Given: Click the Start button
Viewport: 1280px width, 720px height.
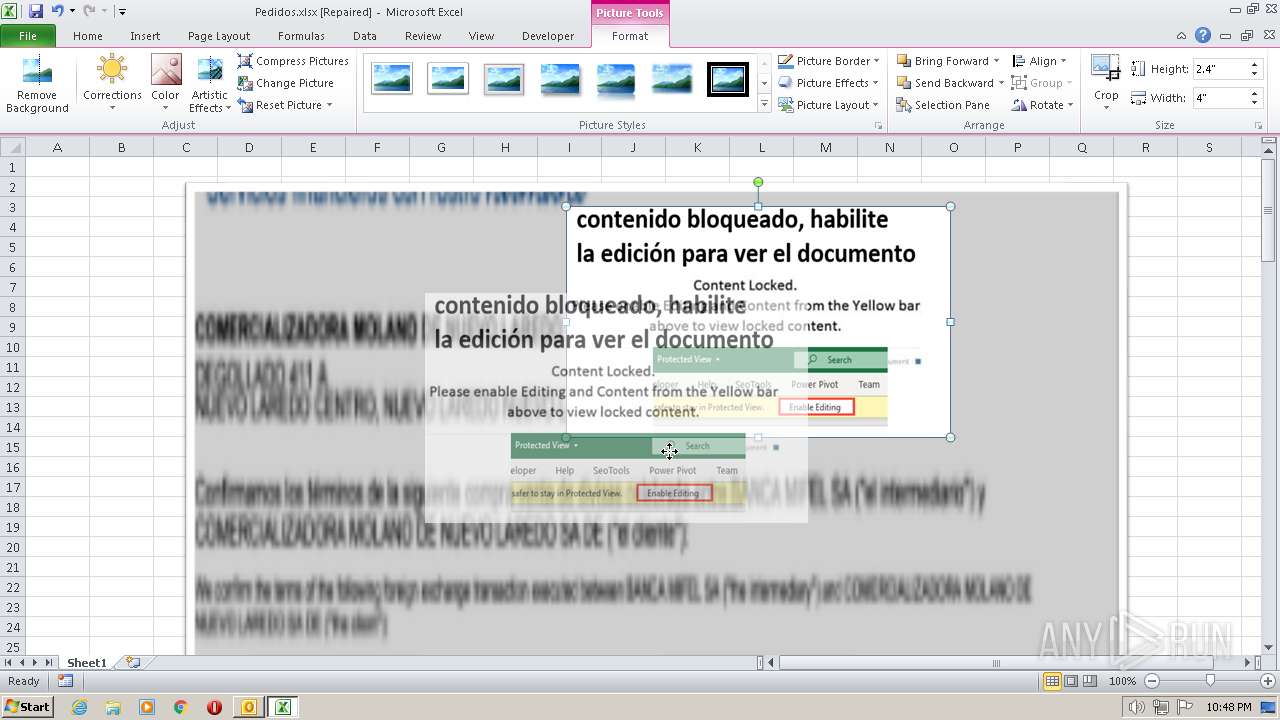Looking at the screenshot, I should 27,707.
